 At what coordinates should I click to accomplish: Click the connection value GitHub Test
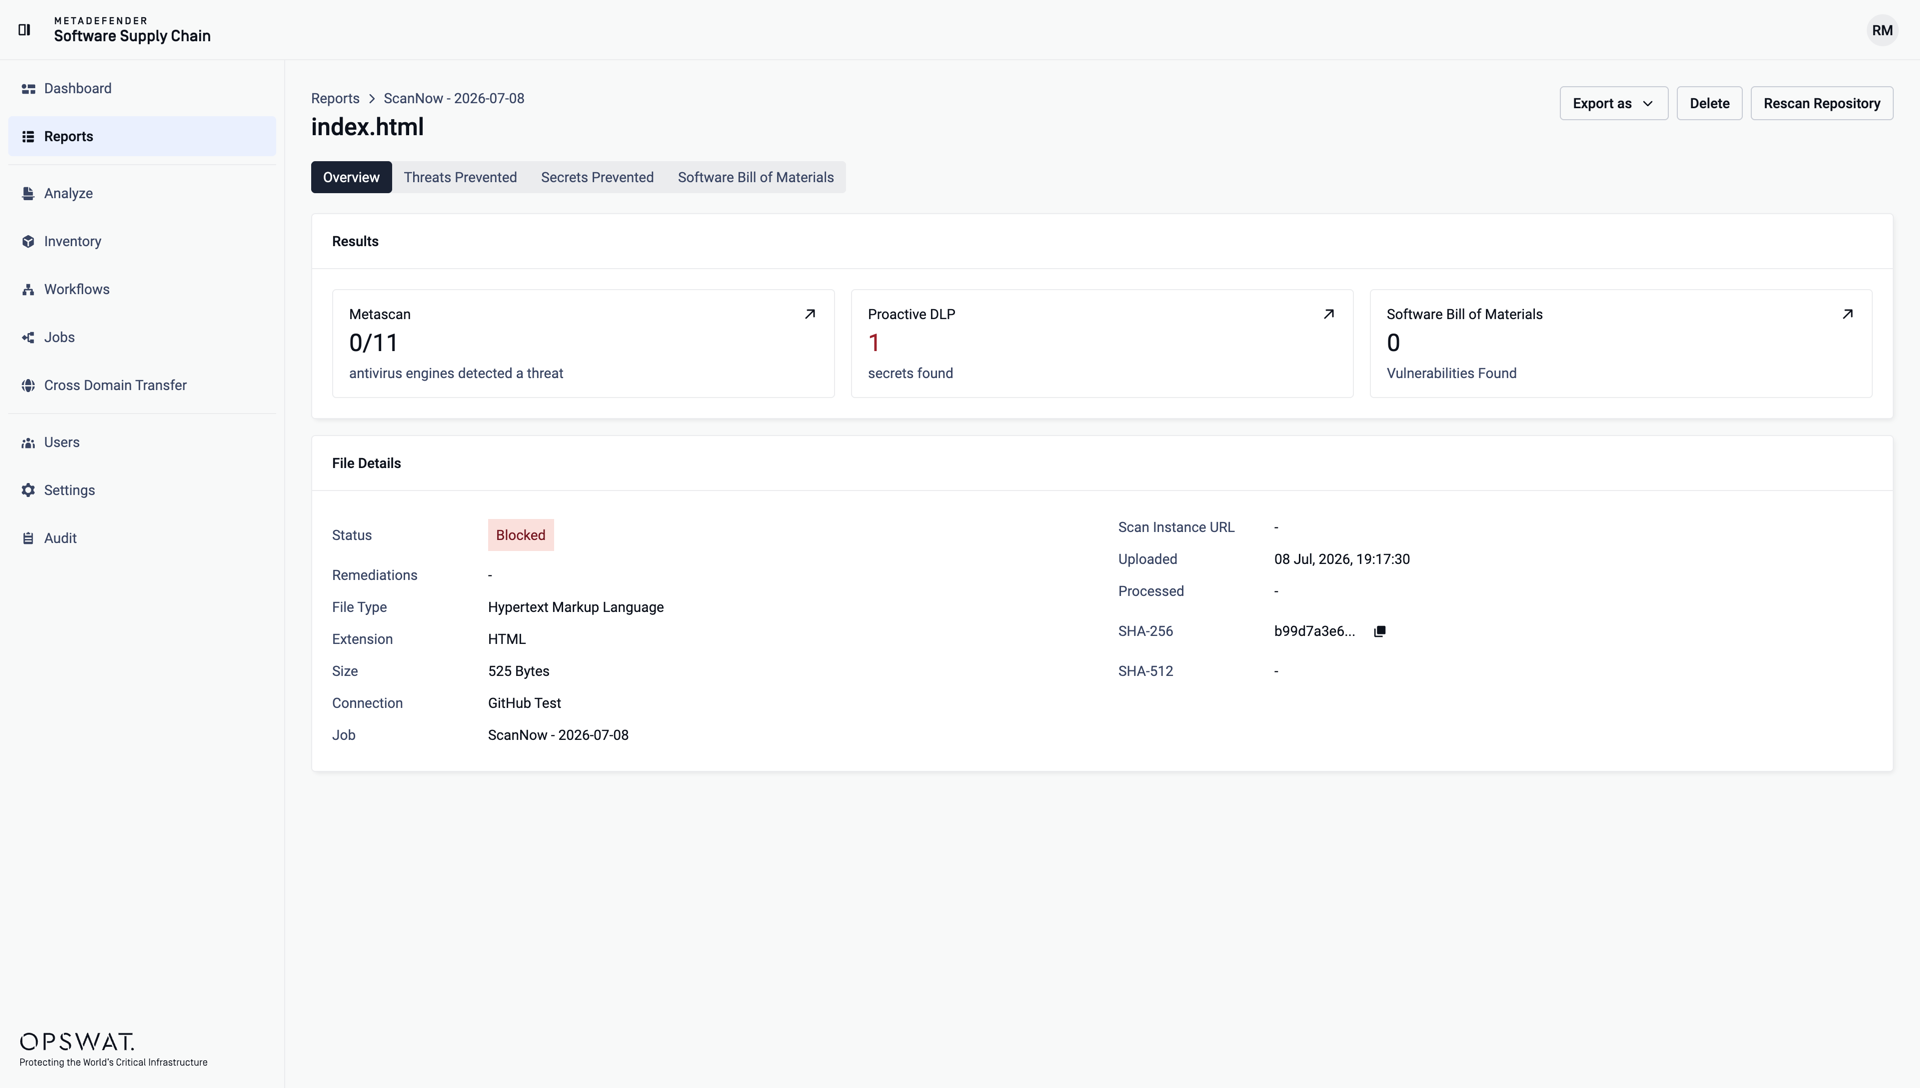(x=524, y=704)
